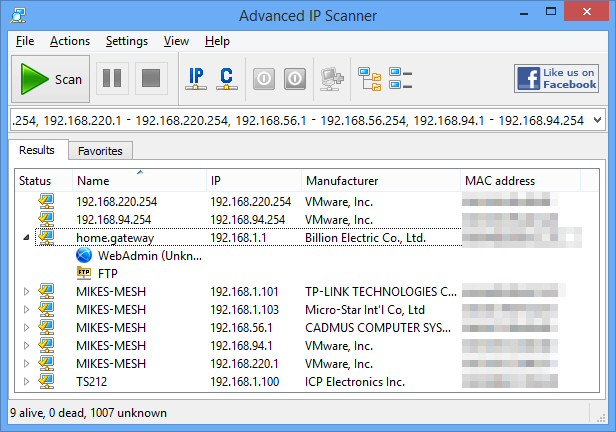The height and width of the screenshot is (432, 616).
Task: Collapse the home.gateway tree node
Action: point(26,237)
